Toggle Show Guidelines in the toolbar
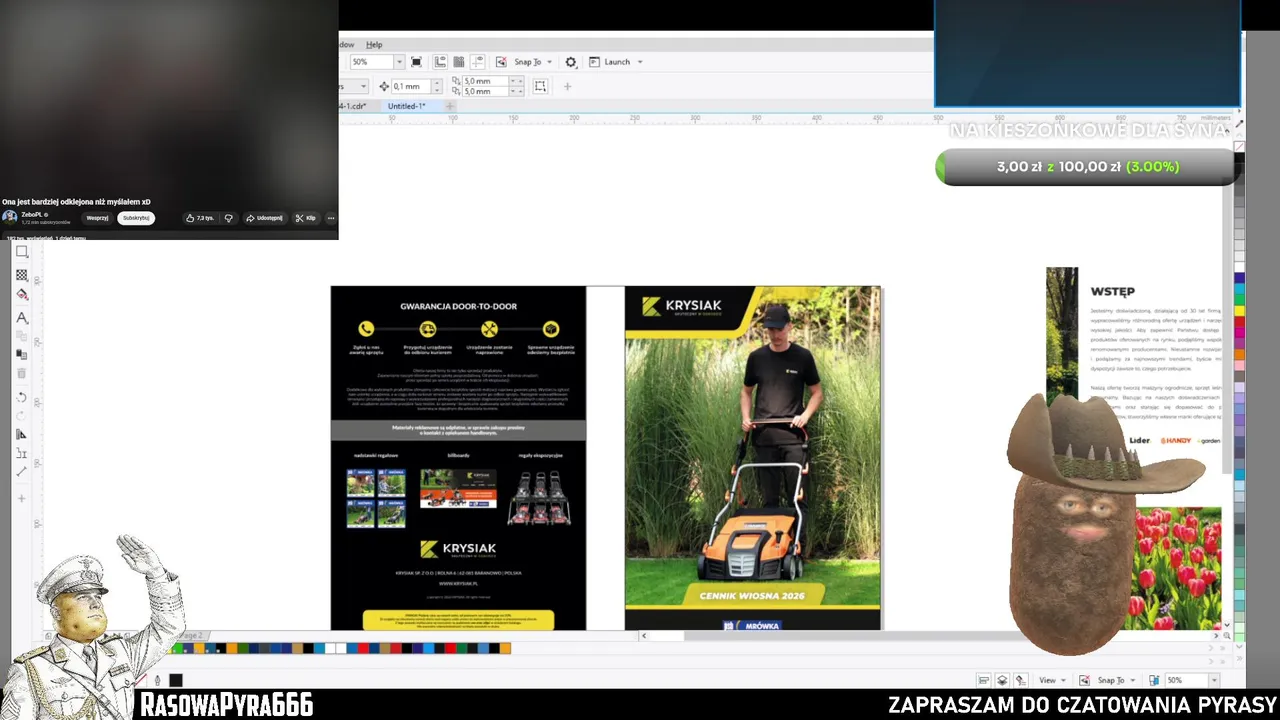This screenshot has height=720, width=1280. coord(478,62)
